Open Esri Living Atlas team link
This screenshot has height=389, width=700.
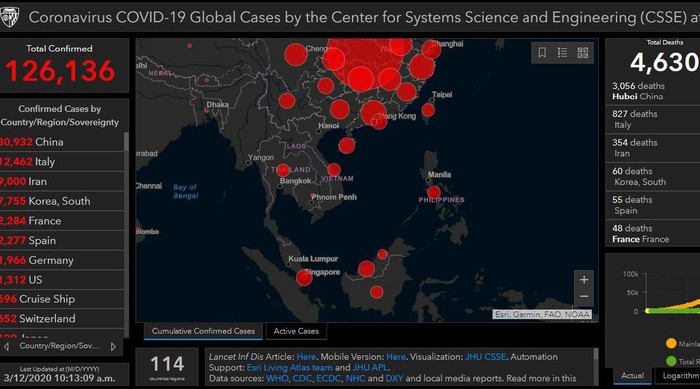[289, 368]
